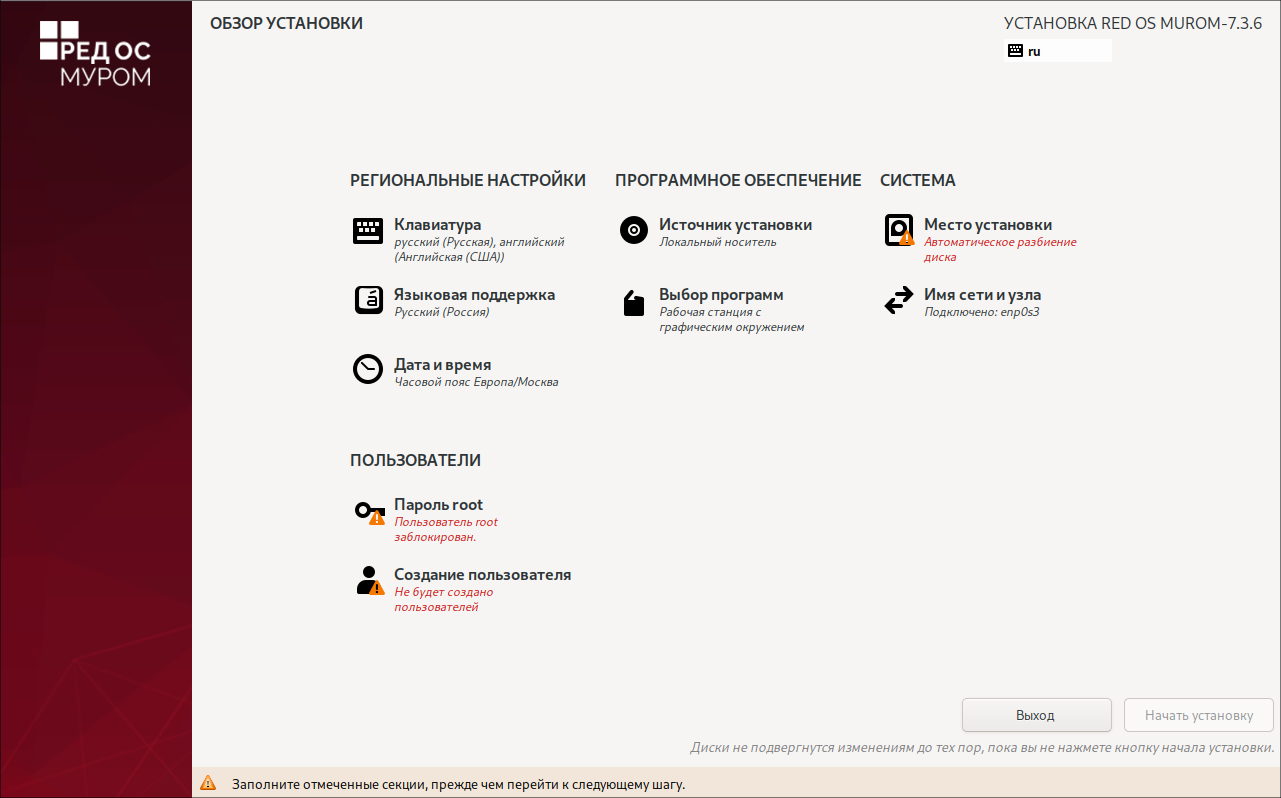Click the disc icon for Источник установки
This screenshot has width=1281, height=798.
point(633,230)
